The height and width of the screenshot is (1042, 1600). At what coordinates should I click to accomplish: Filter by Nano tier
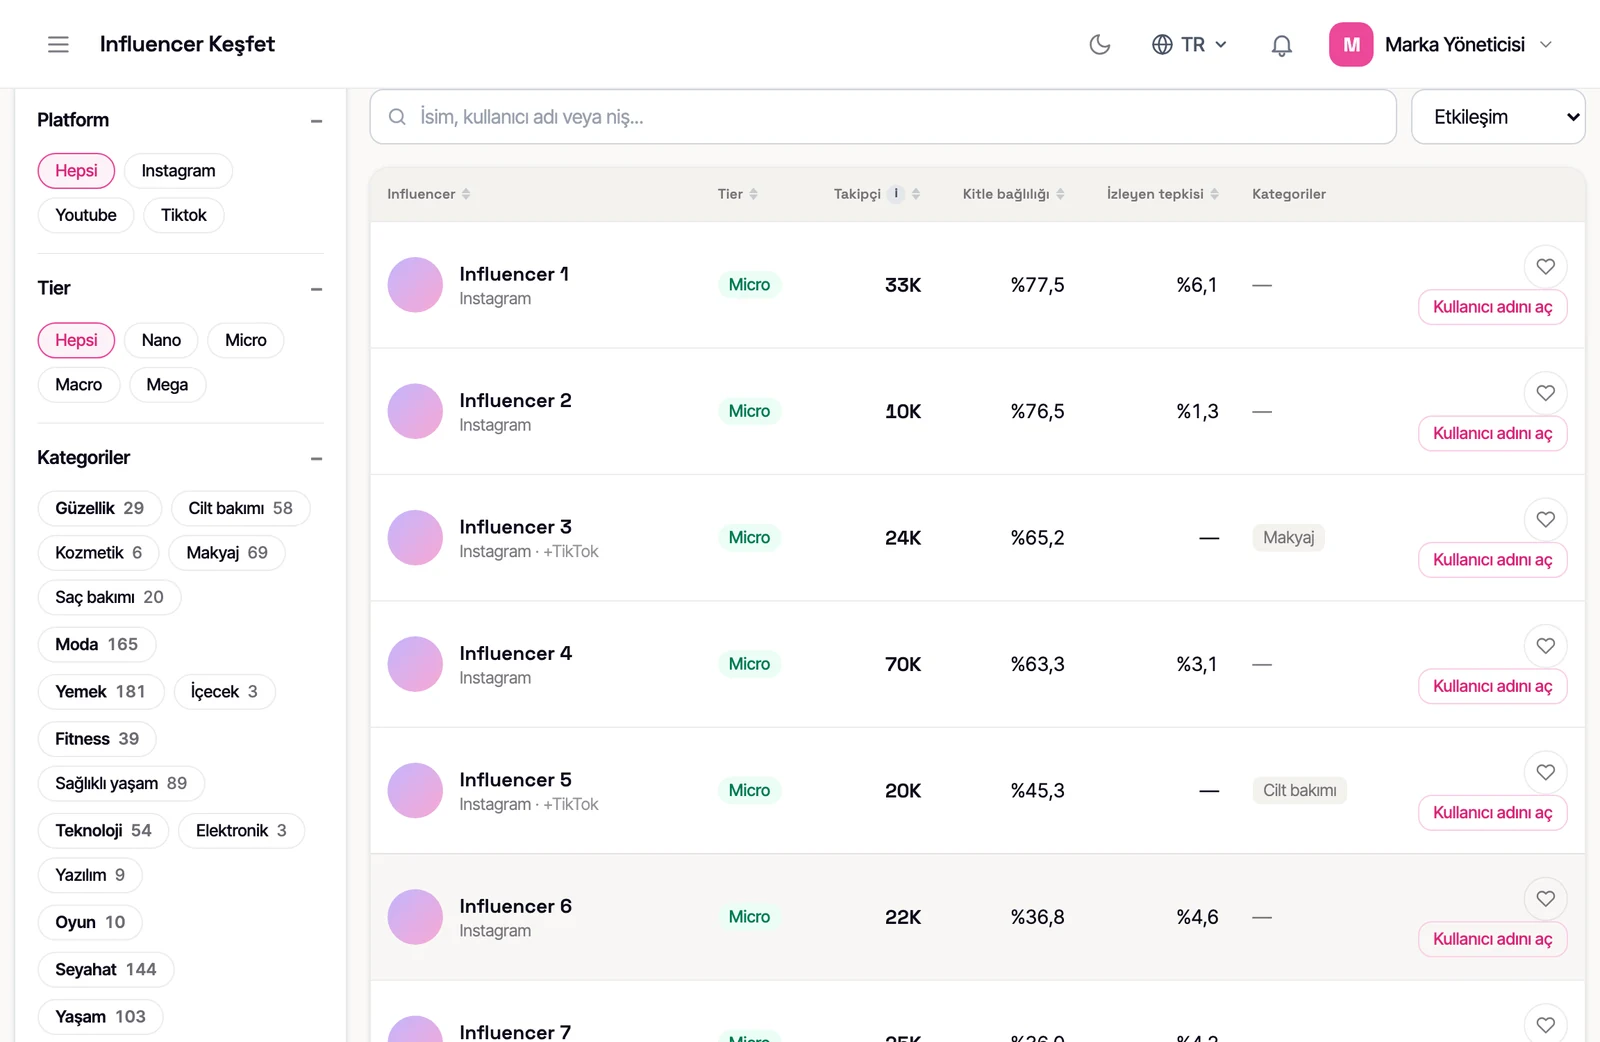[161, 340]
